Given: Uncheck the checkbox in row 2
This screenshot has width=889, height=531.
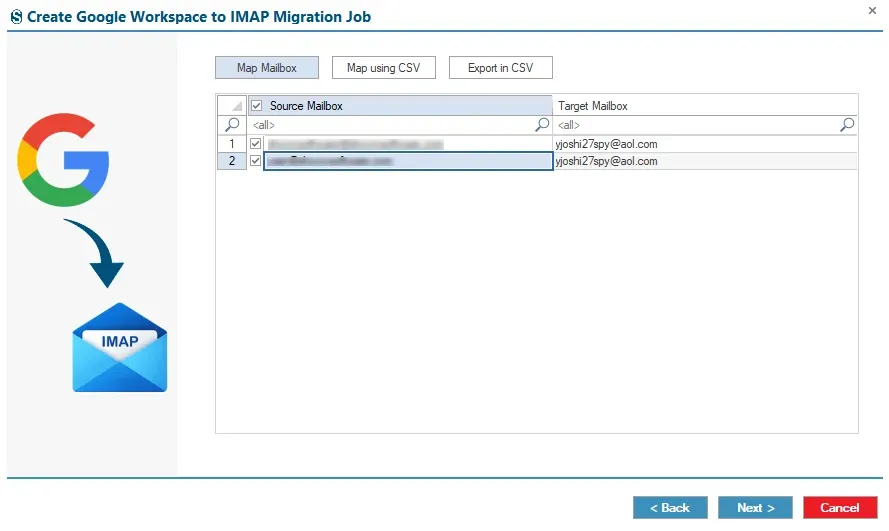Looking at the screenshot, I should pos(255,161).
